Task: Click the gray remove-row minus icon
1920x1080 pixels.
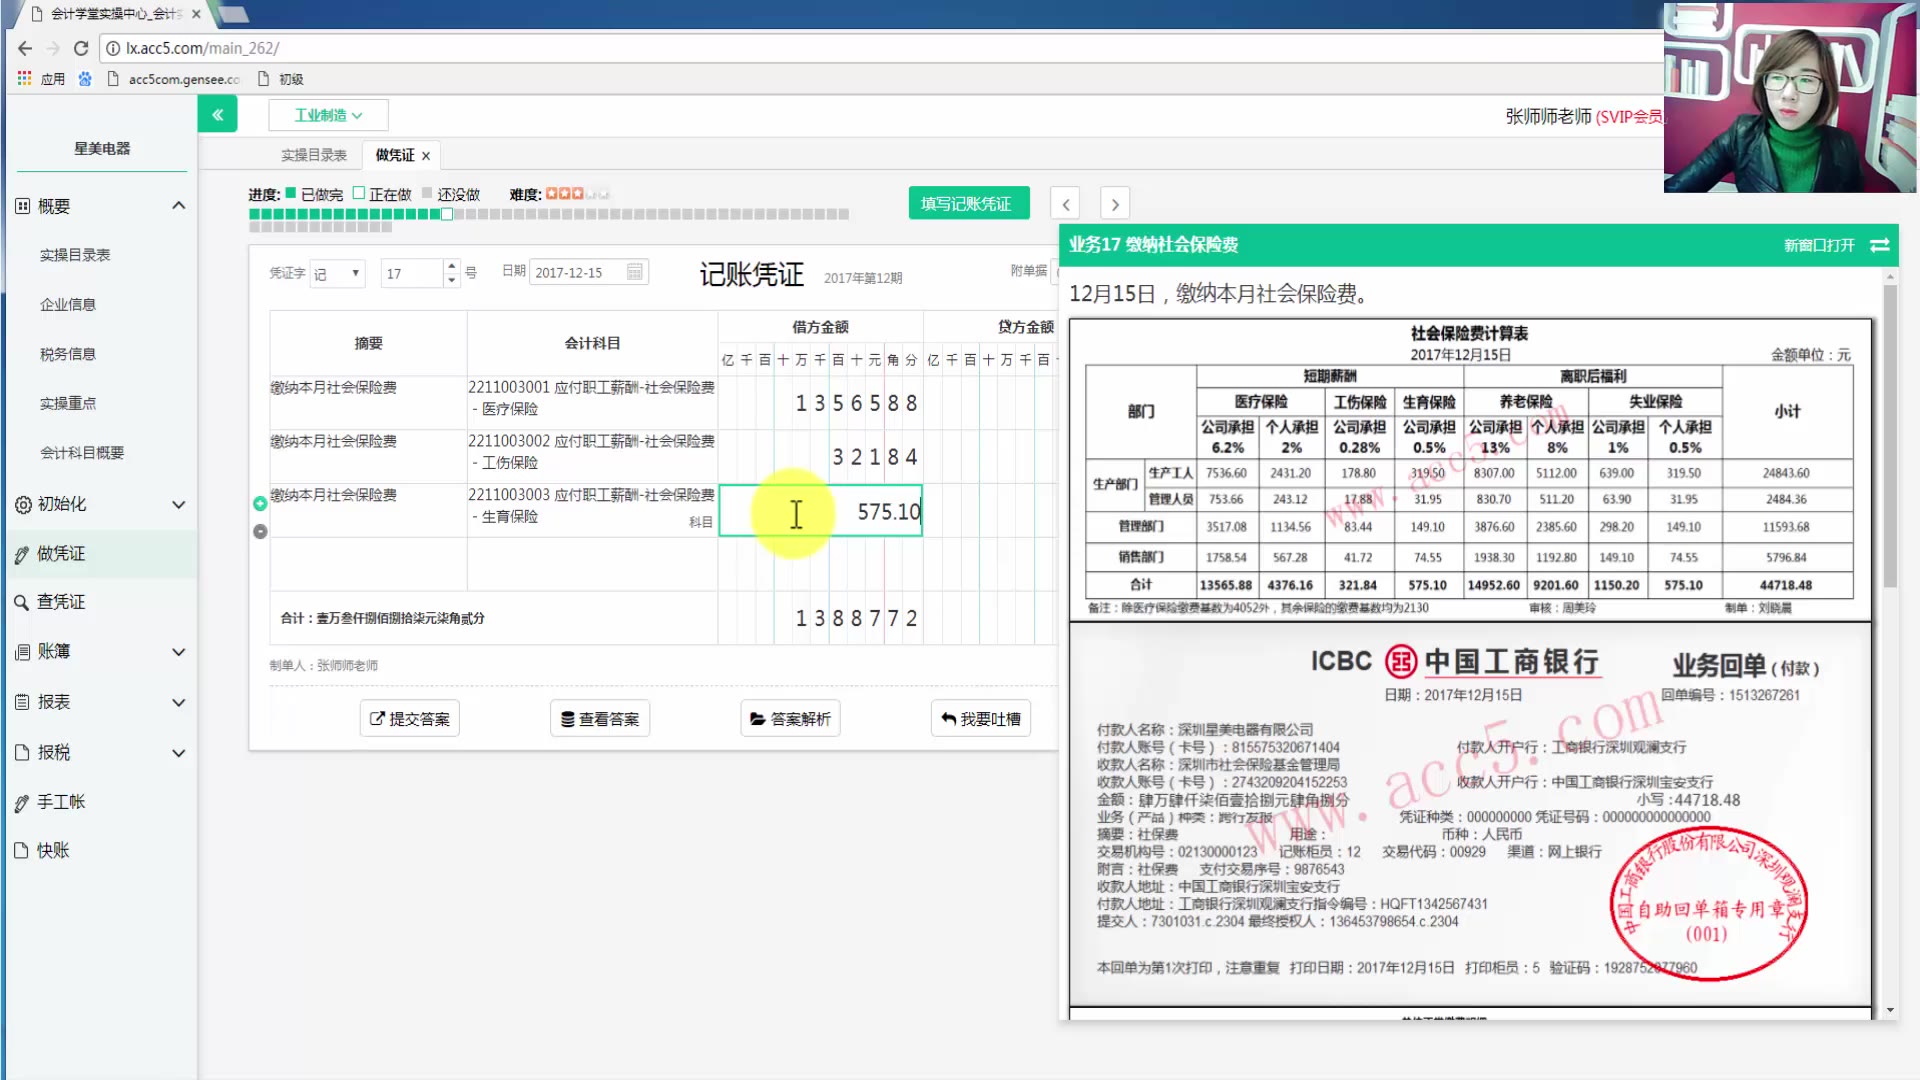Action: coord(260,532)
